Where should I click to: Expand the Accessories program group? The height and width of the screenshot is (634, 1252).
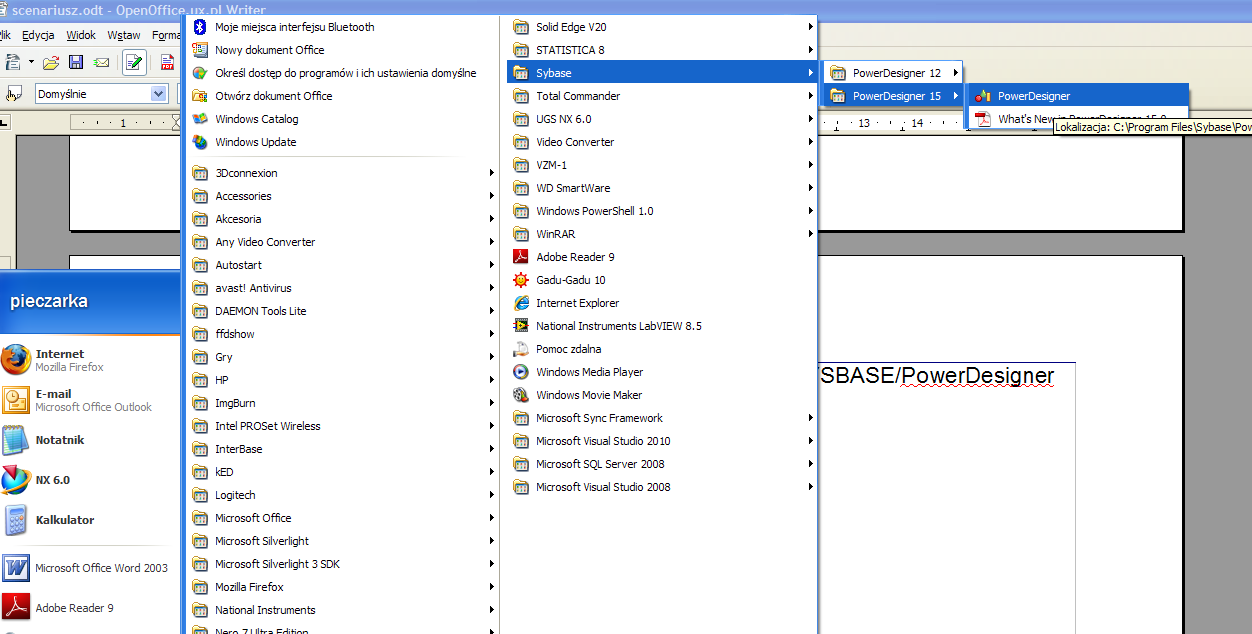[x=340, y=196]
